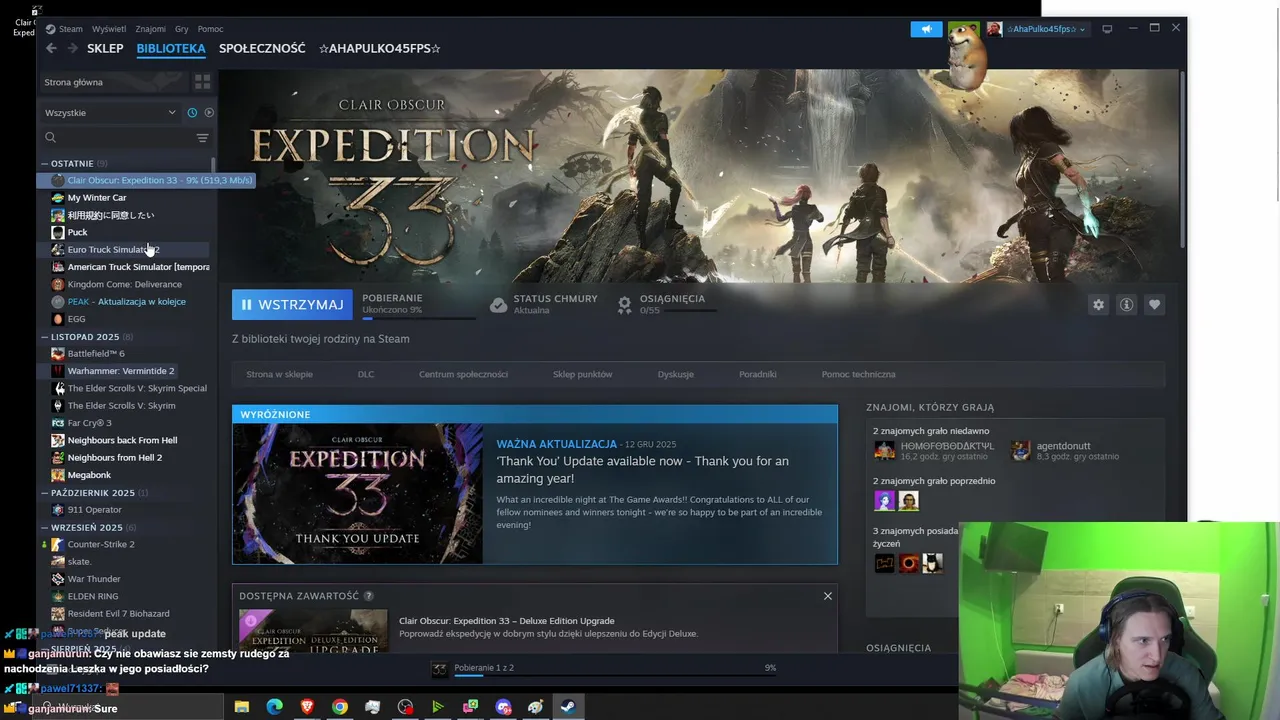Viewport: 1280px width, 720px height.
Task: Show game info icon
Action: (1126, 305)
